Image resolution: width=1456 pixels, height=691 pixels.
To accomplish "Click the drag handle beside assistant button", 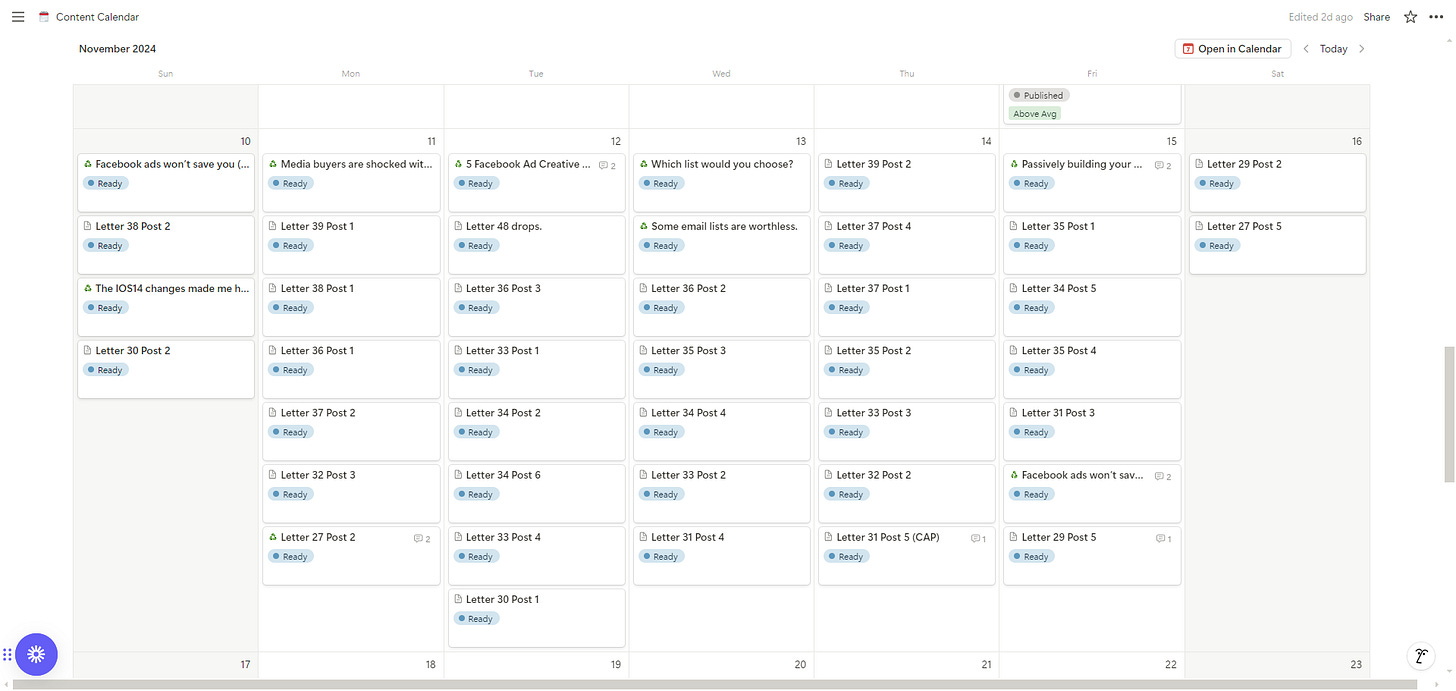I will [7, 655].
